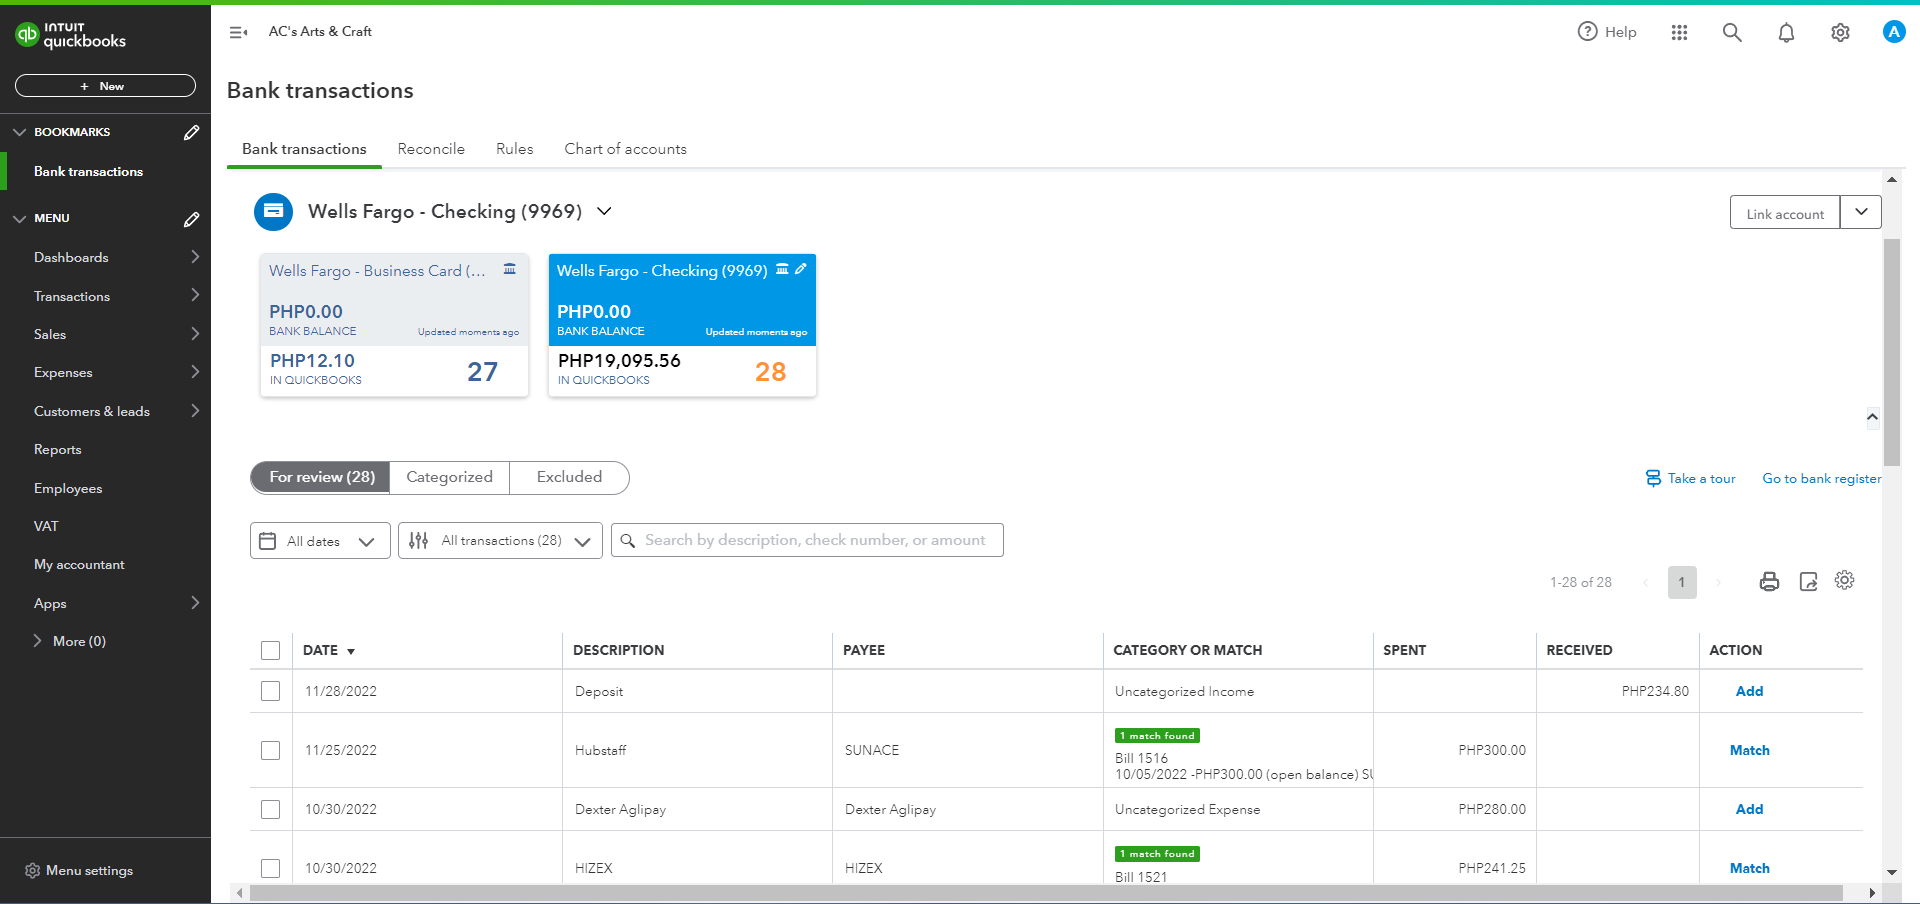Viewport: 1920px width, 904px height.
Task: Edit menu with the pencil icon
Action: [x=191, y=218]
